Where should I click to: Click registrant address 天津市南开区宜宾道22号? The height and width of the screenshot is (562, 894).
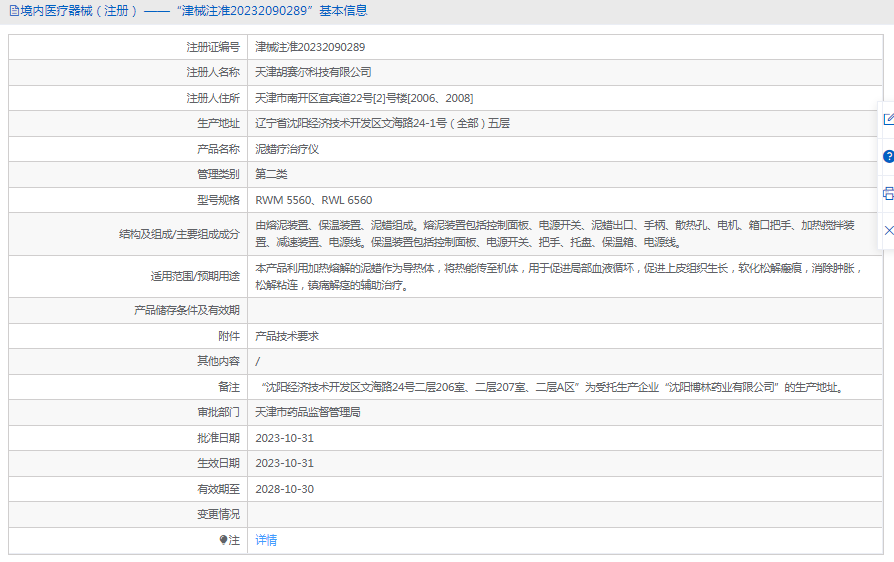(x=364, y=98)
